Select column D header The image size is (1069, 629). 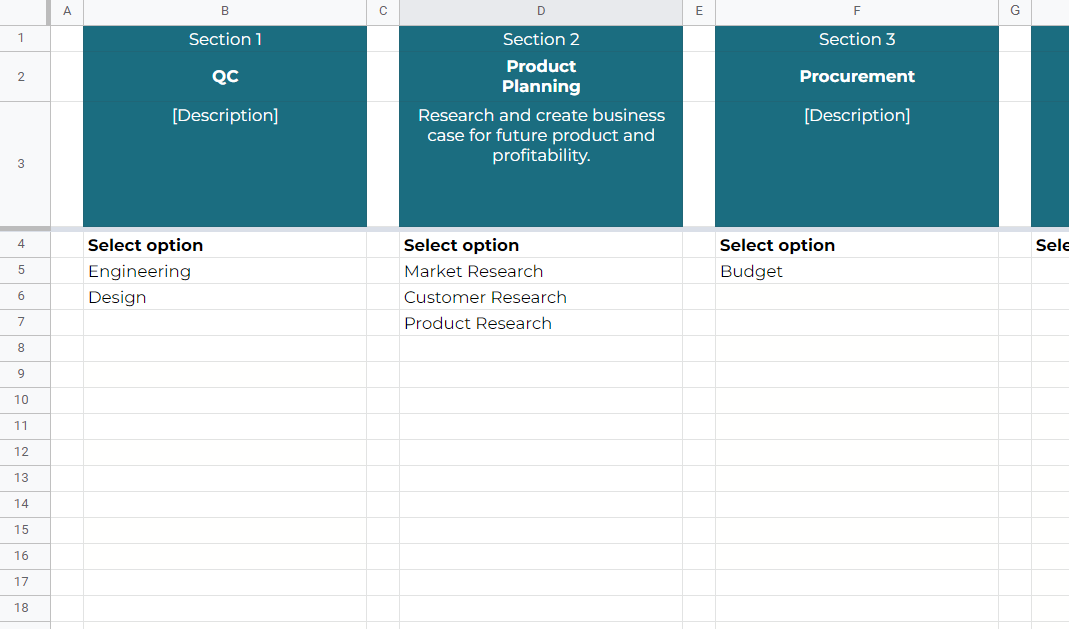541,11
